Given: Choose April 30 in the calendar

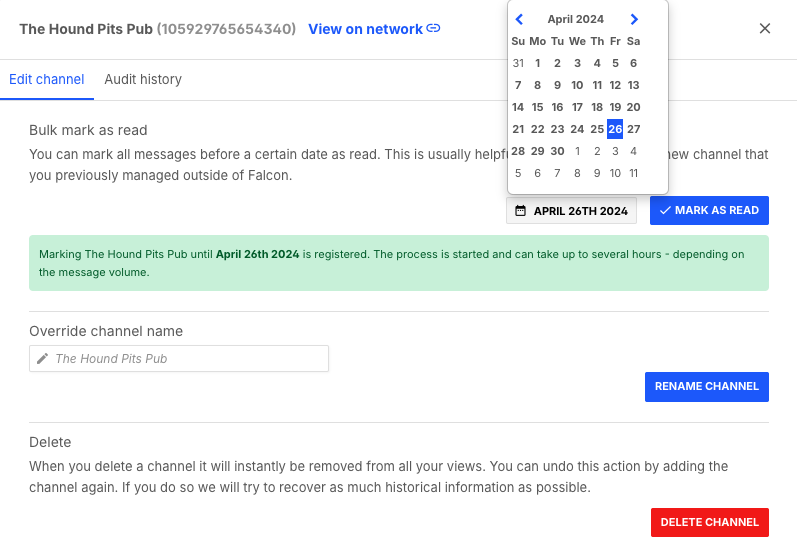Looking at the screenshot, I should point(557,151).
